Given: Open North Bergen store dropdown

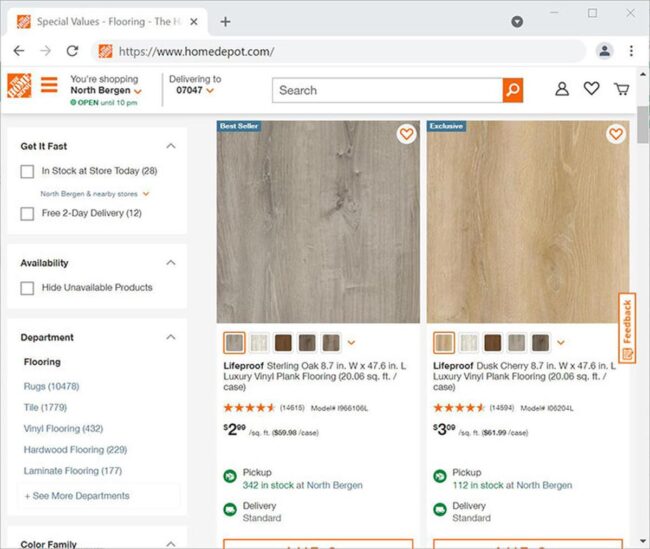Looking at the screenshot, I should (106, 90).
